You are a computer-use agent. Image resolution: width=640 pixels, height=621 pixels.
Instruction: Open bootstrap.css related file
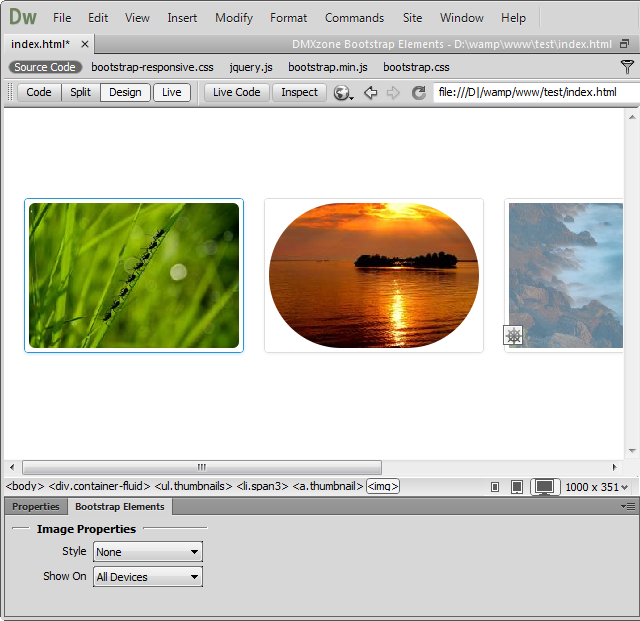[416, 67]
